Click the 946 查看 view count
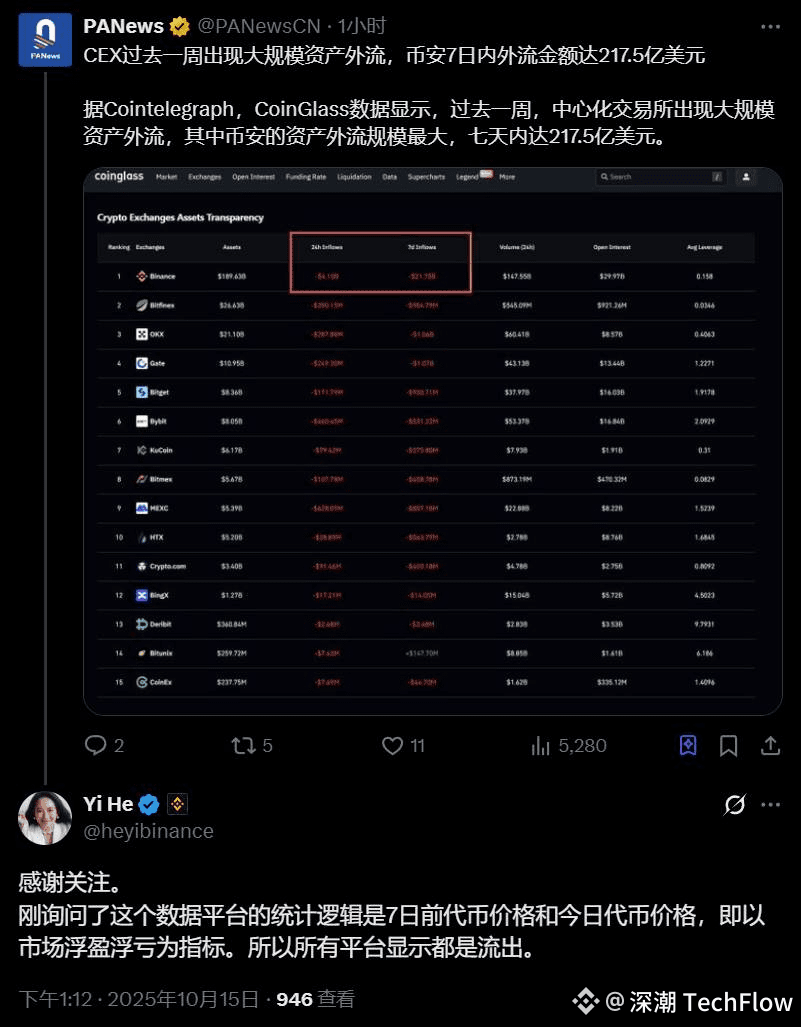801x1027 pixels. tap(315, 999)
